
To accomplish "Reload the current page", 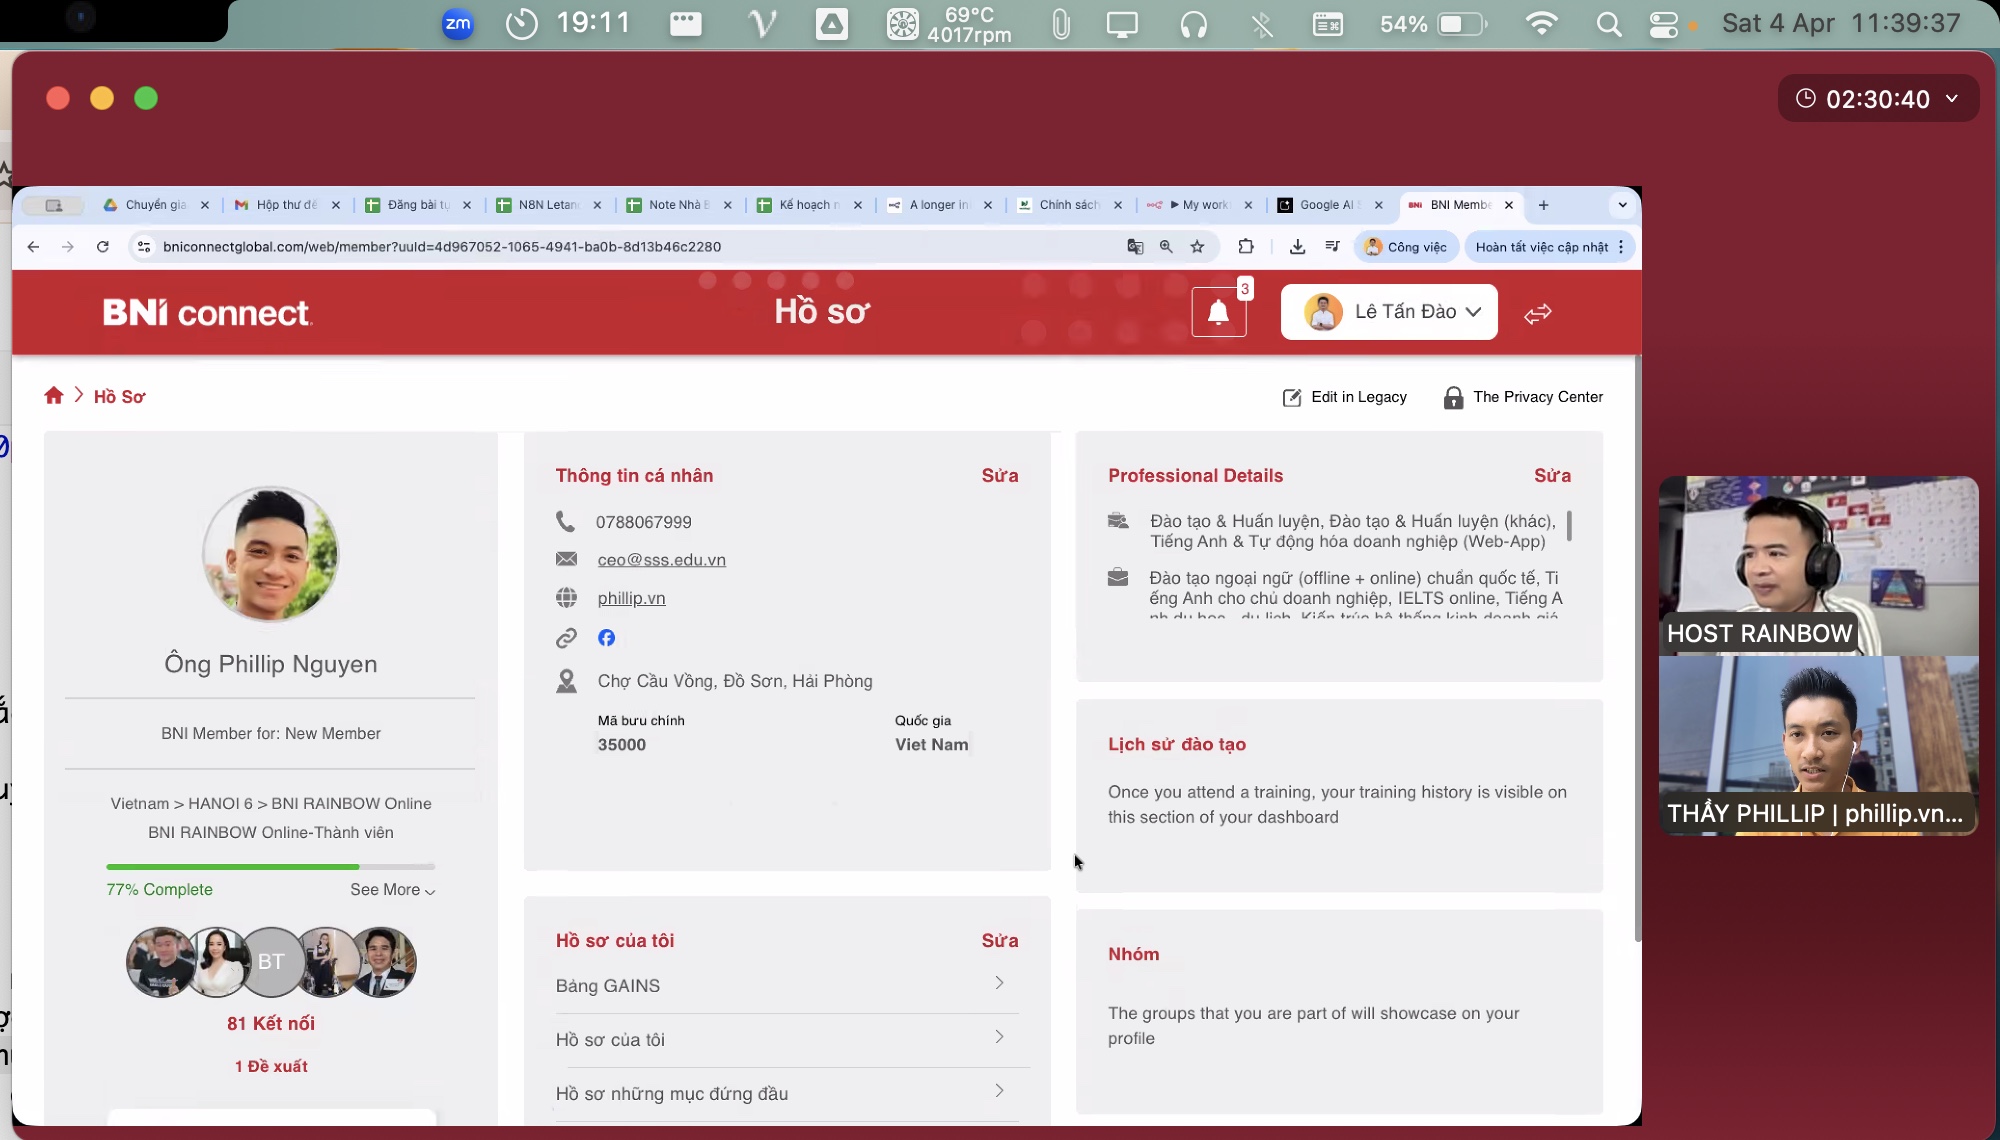I will coord(102,247).
